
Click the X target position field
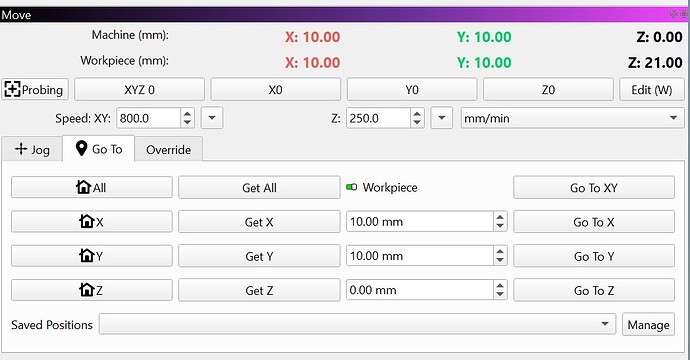tap(420, 222)
